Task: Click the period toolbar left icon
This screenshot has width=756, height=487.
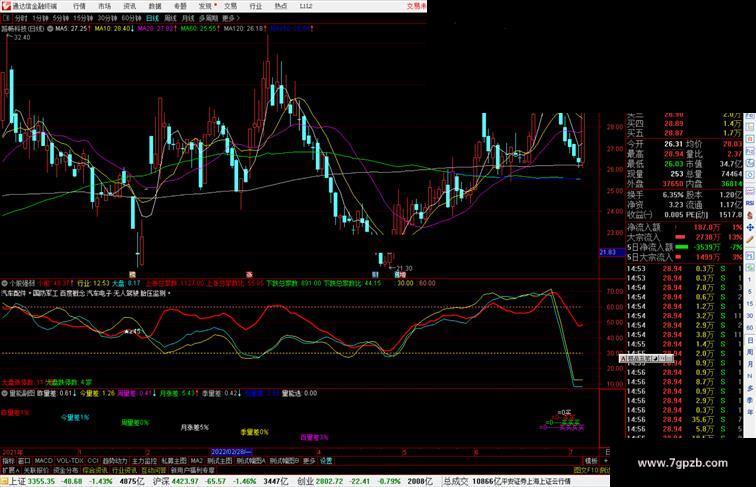Action: (x=6, y=18)
